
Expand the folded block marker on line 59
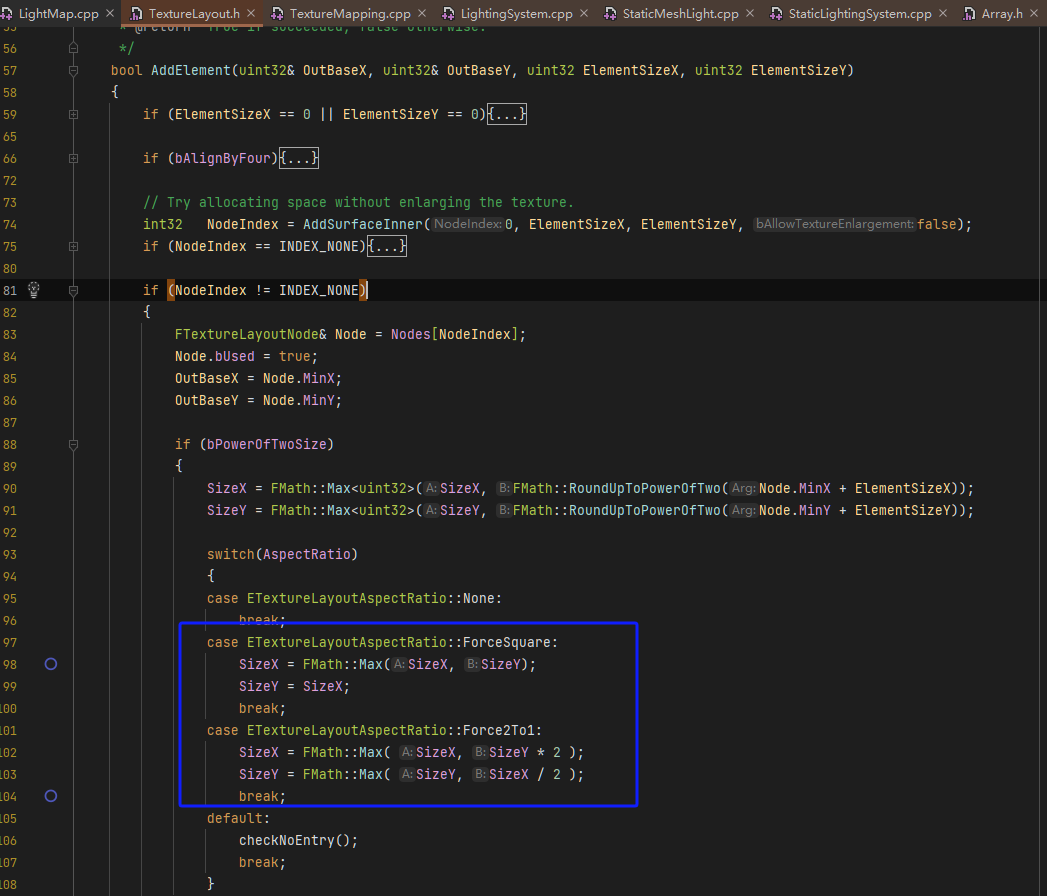(x=73, y=114)
